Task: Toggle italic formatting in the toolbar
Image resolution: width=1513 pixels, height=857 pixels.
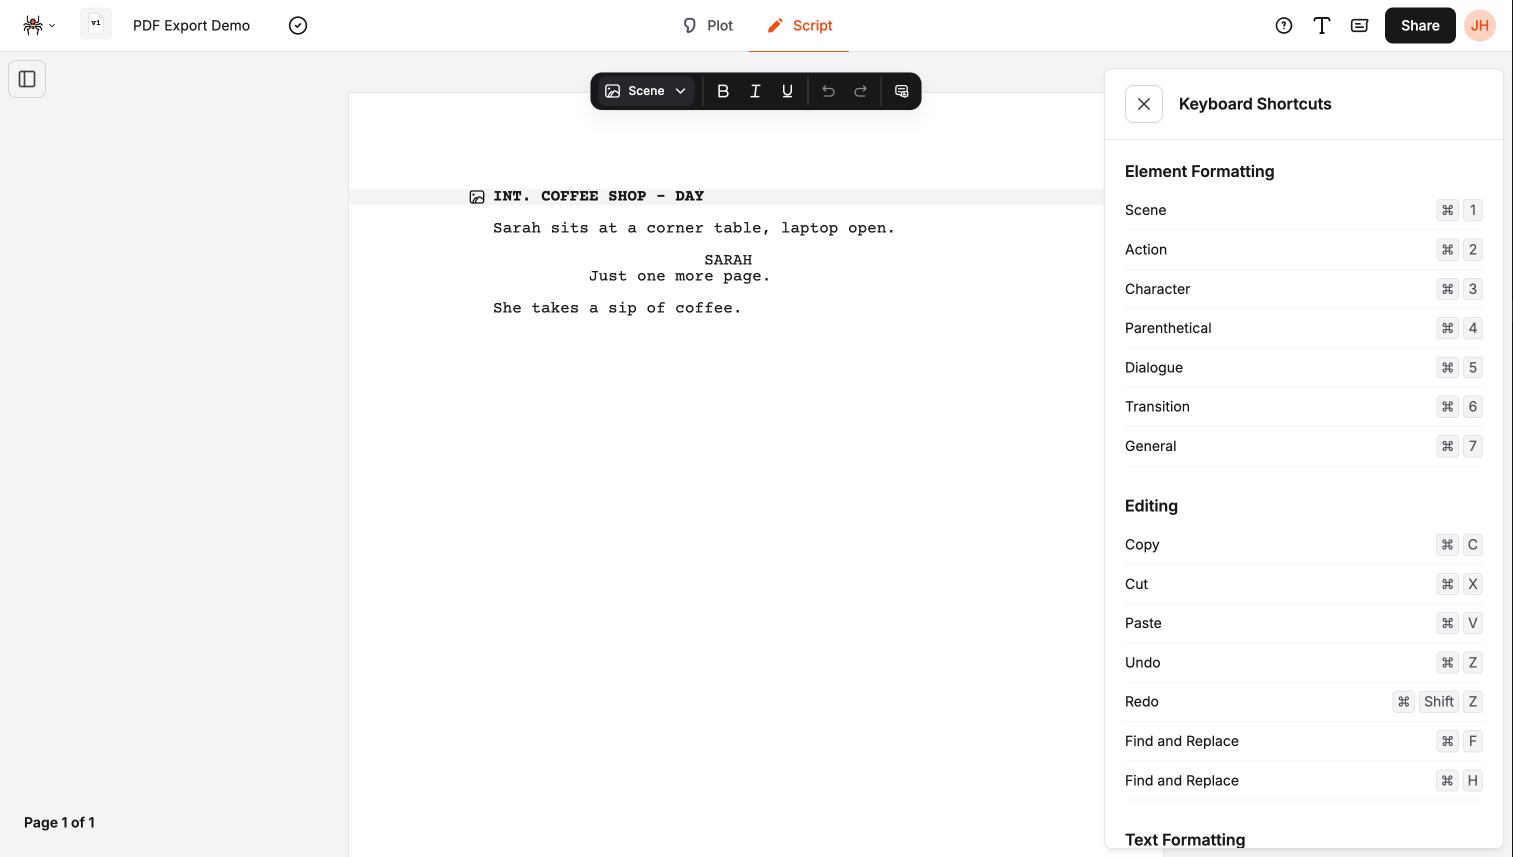Action: 755,91
